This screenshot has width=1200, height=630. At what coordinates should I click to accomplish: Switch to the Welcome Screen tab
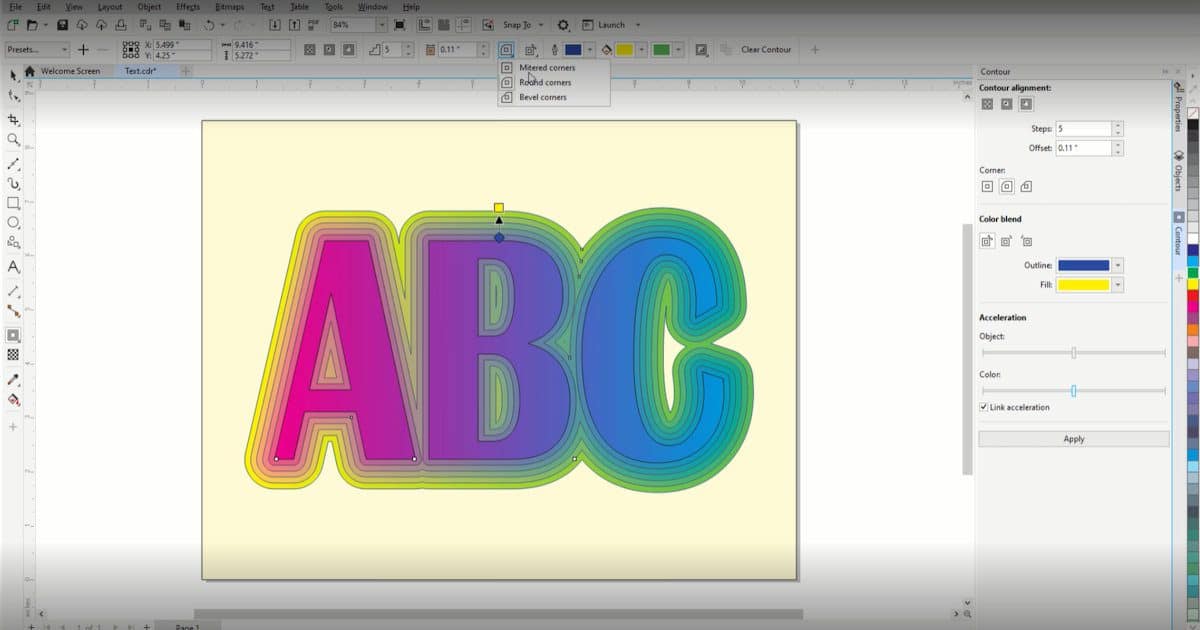click(70, 71)
